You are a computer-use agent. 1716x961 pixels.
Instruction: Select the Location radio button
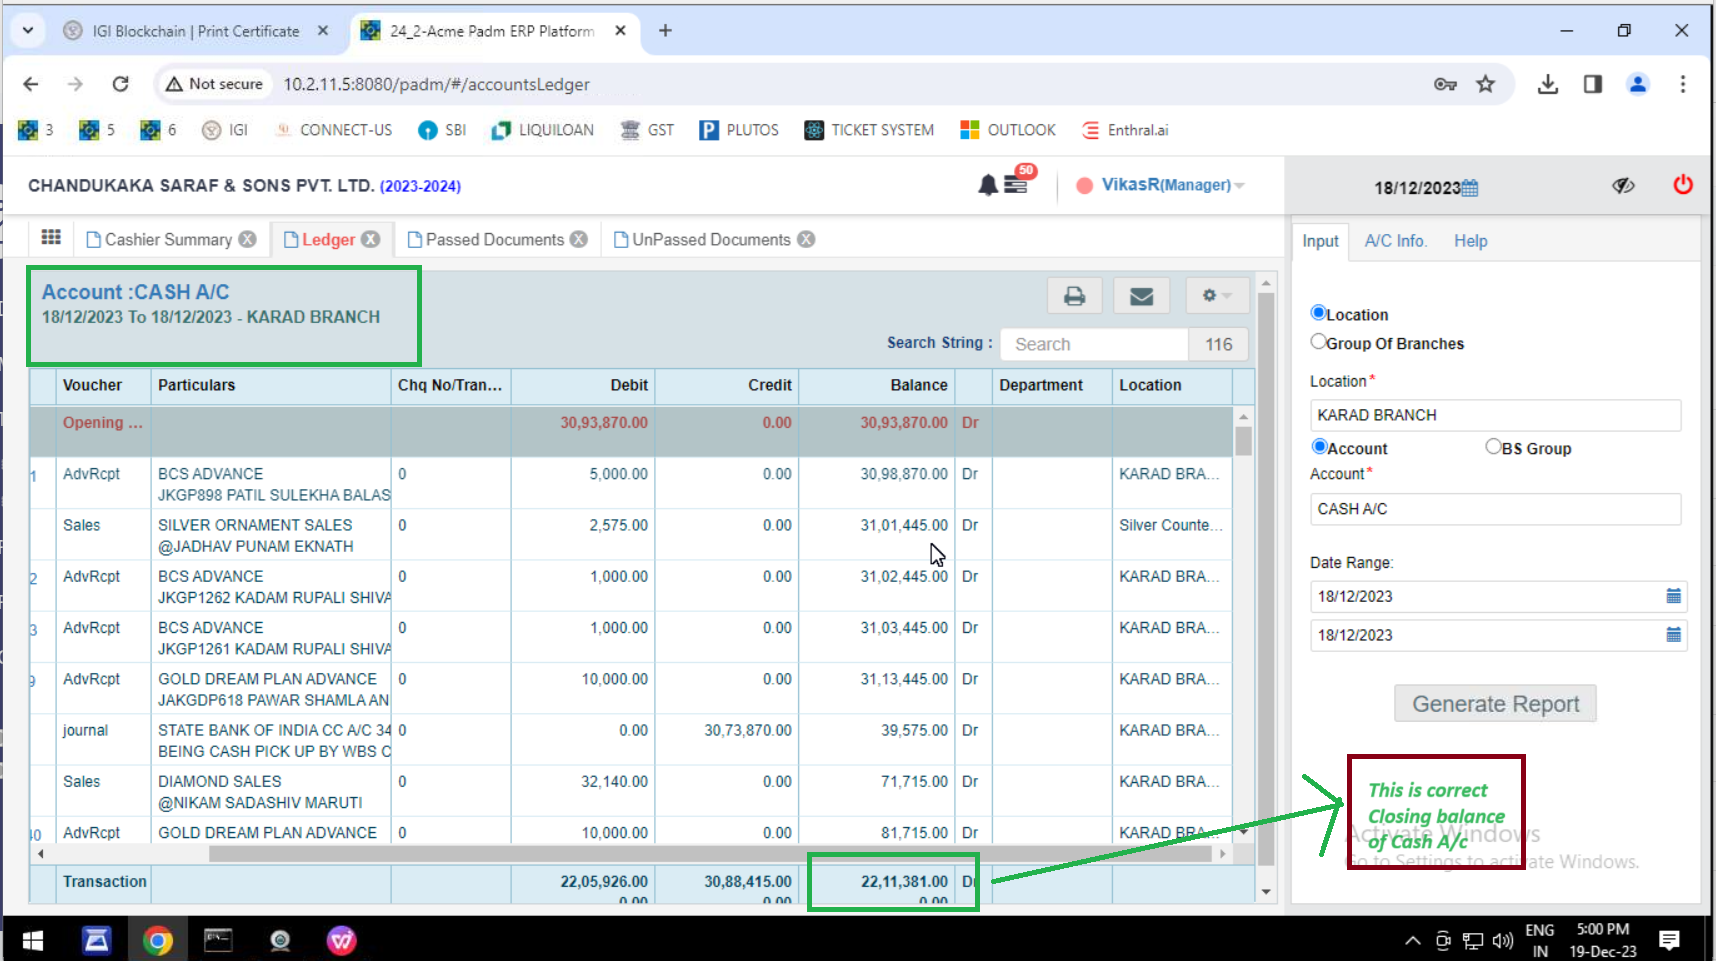(x=1318, y=313)
